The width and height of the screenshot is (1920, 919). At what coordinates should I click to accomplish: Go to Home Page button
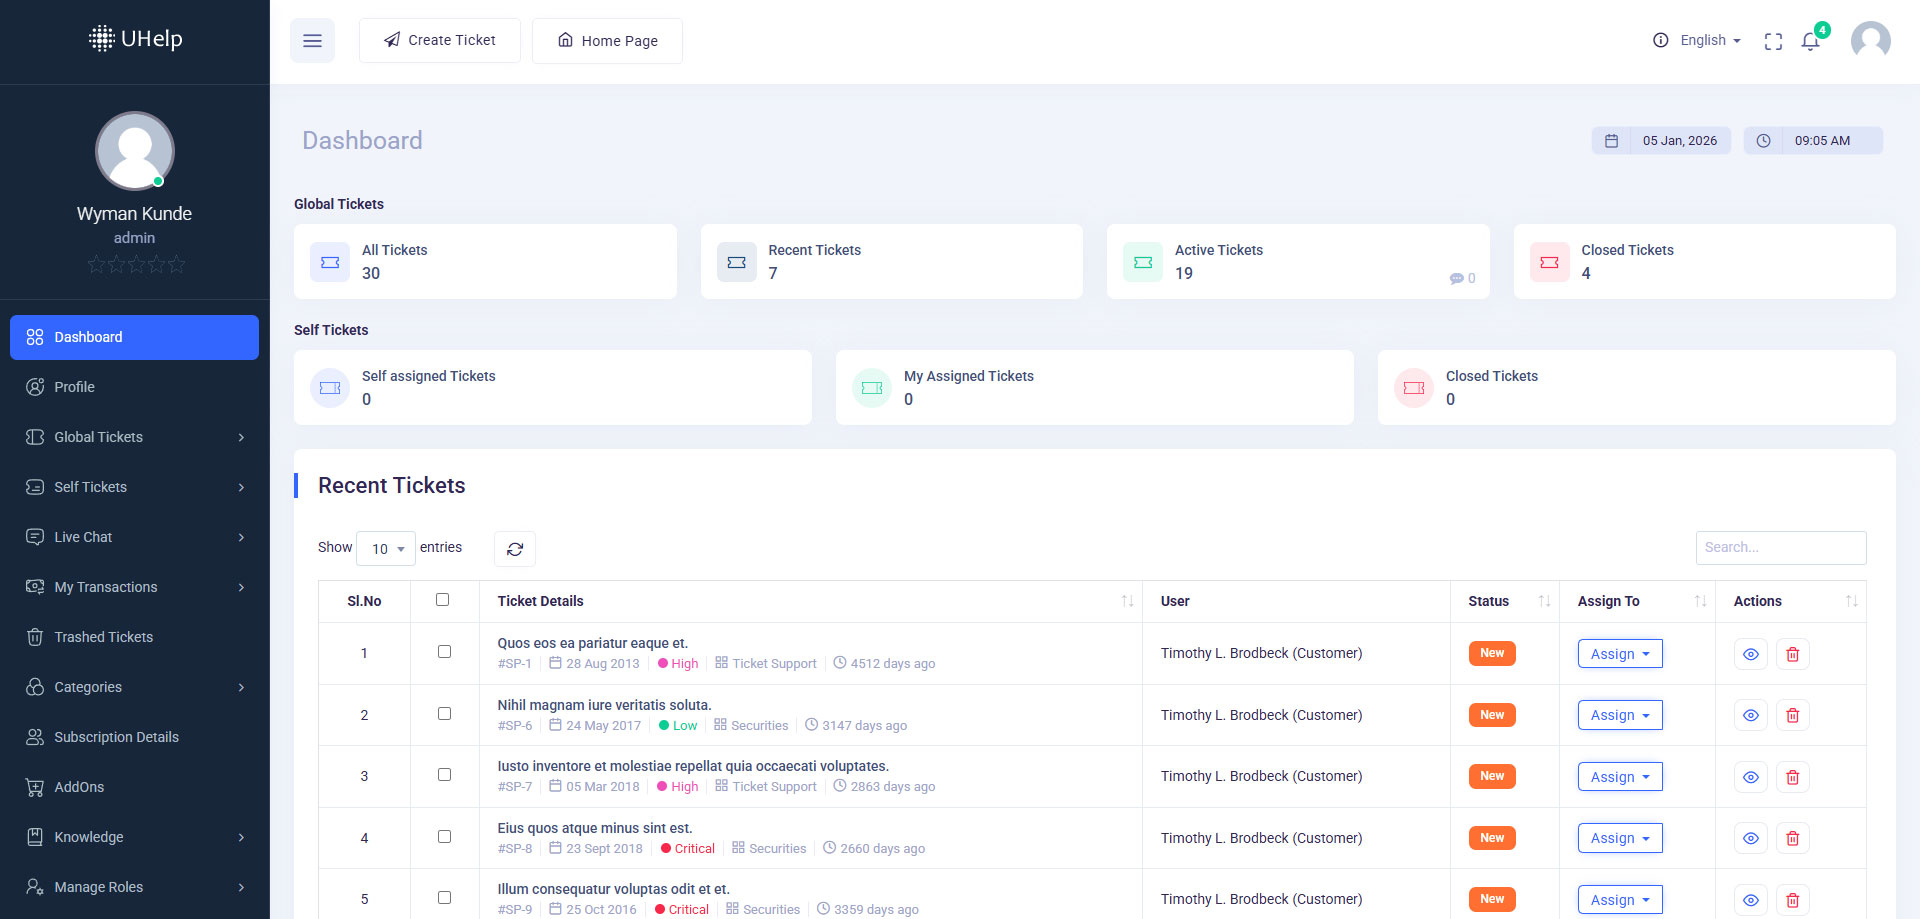(607, 41)
